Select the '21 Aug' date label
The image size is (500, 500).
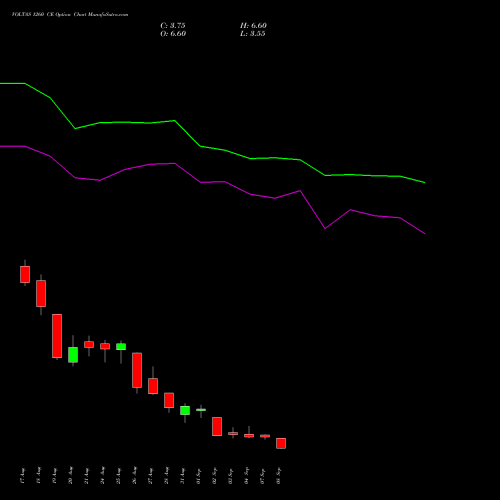(87, 476)
